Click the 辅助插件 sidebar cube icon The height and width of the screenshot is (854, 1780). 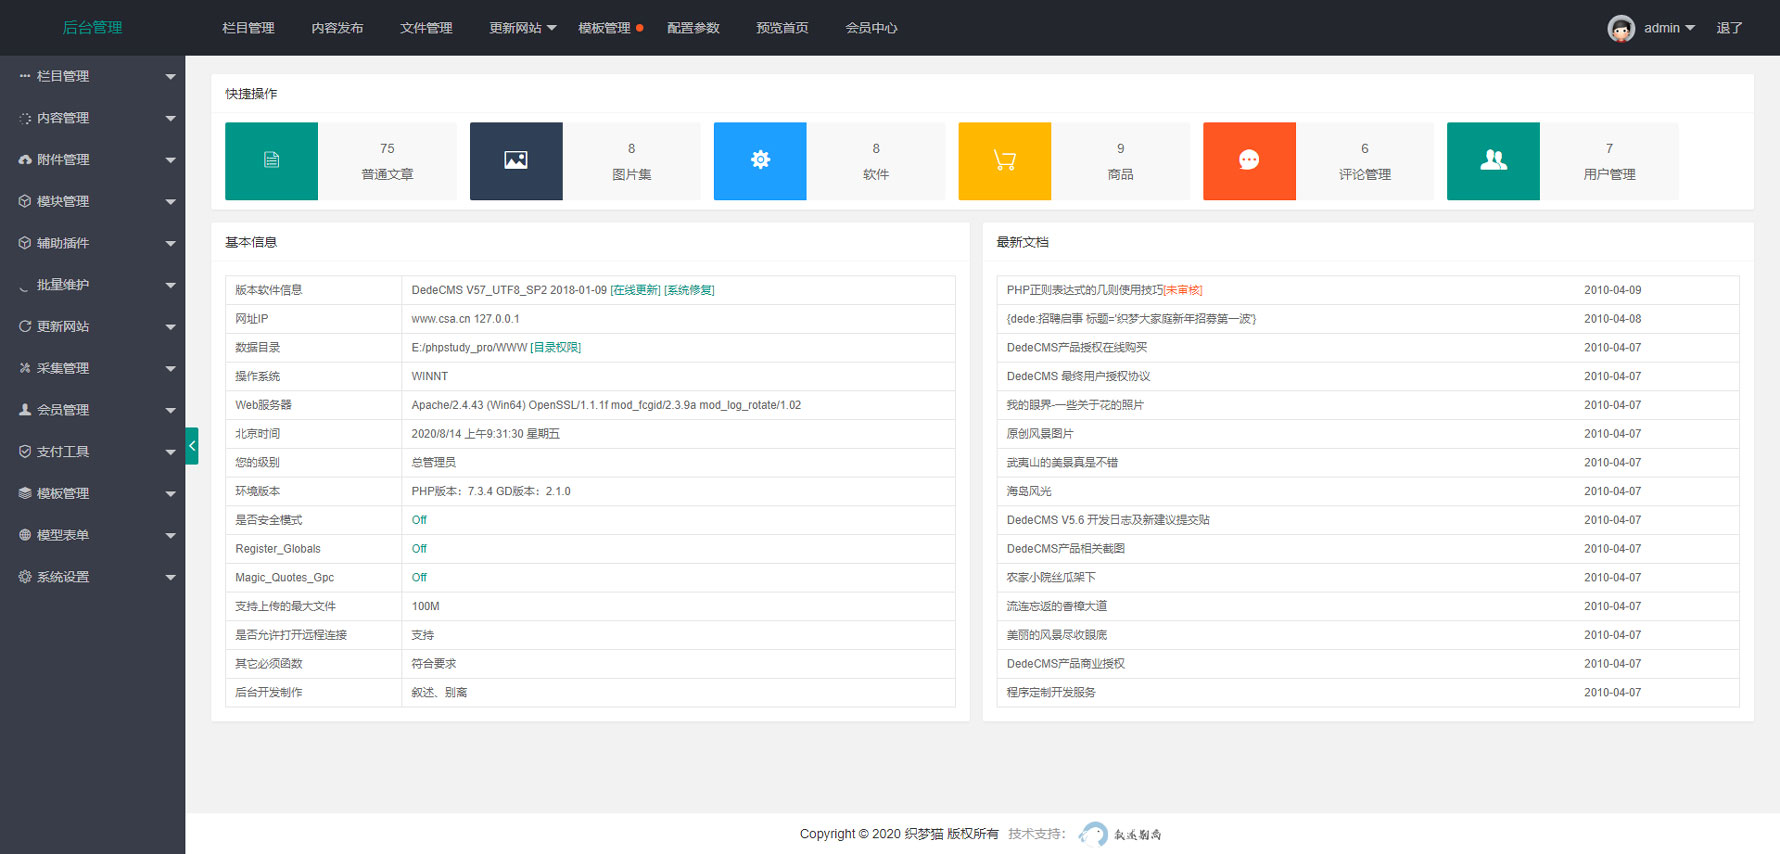pyautogui.click(x=25, y=243)
